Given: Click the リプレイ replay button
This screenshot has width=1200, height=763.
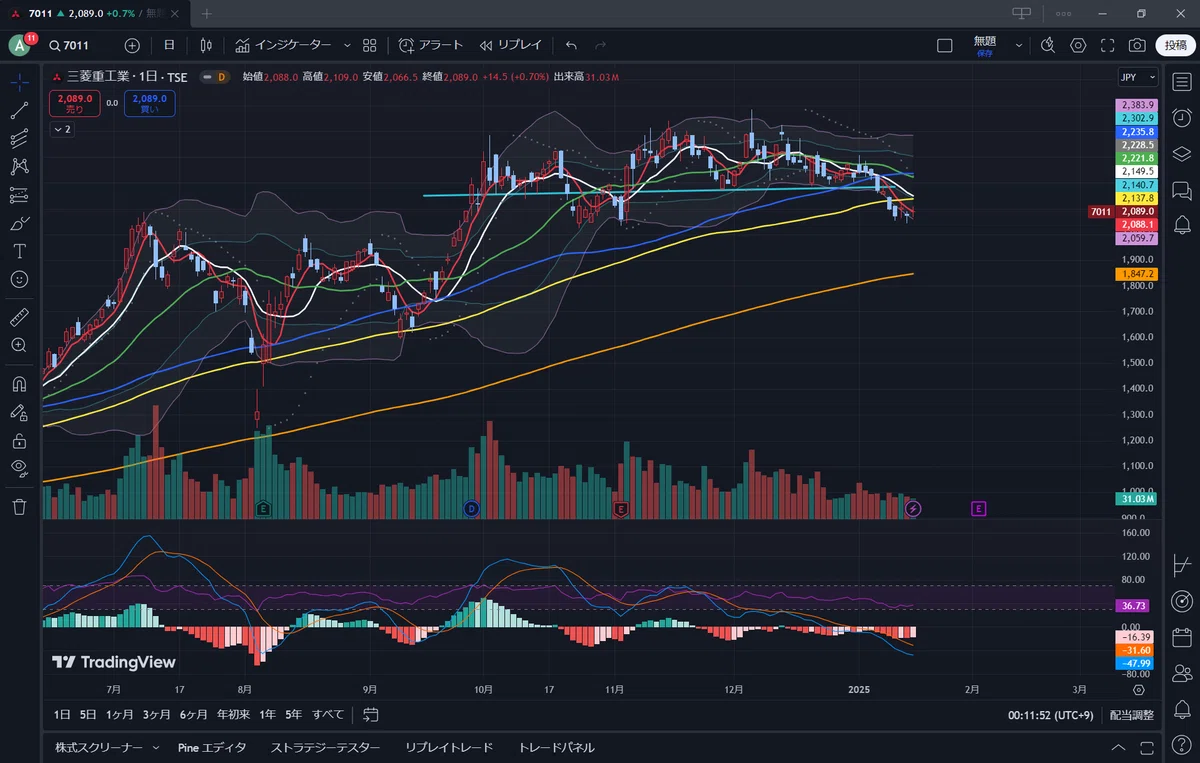Looking at the screenshot, I should click(x=510, y=45).
